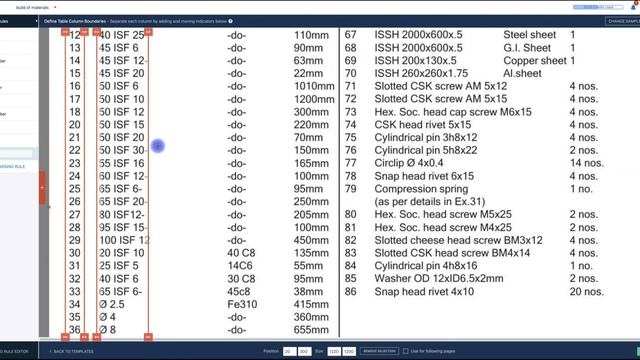Click the 'Copper sheet' text
This screenshot has width=640, height=360.
click(x=535, y=60)
